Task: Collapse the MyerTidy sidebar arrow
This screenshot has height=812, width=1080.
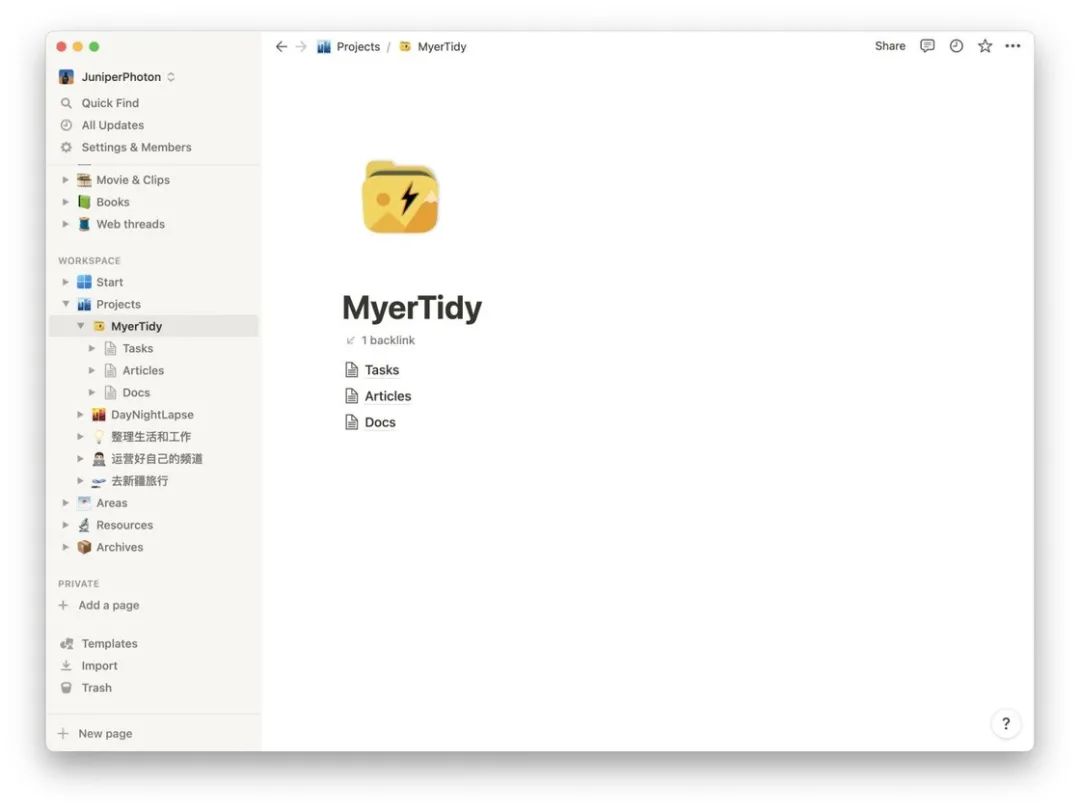Action: [81, 326]
